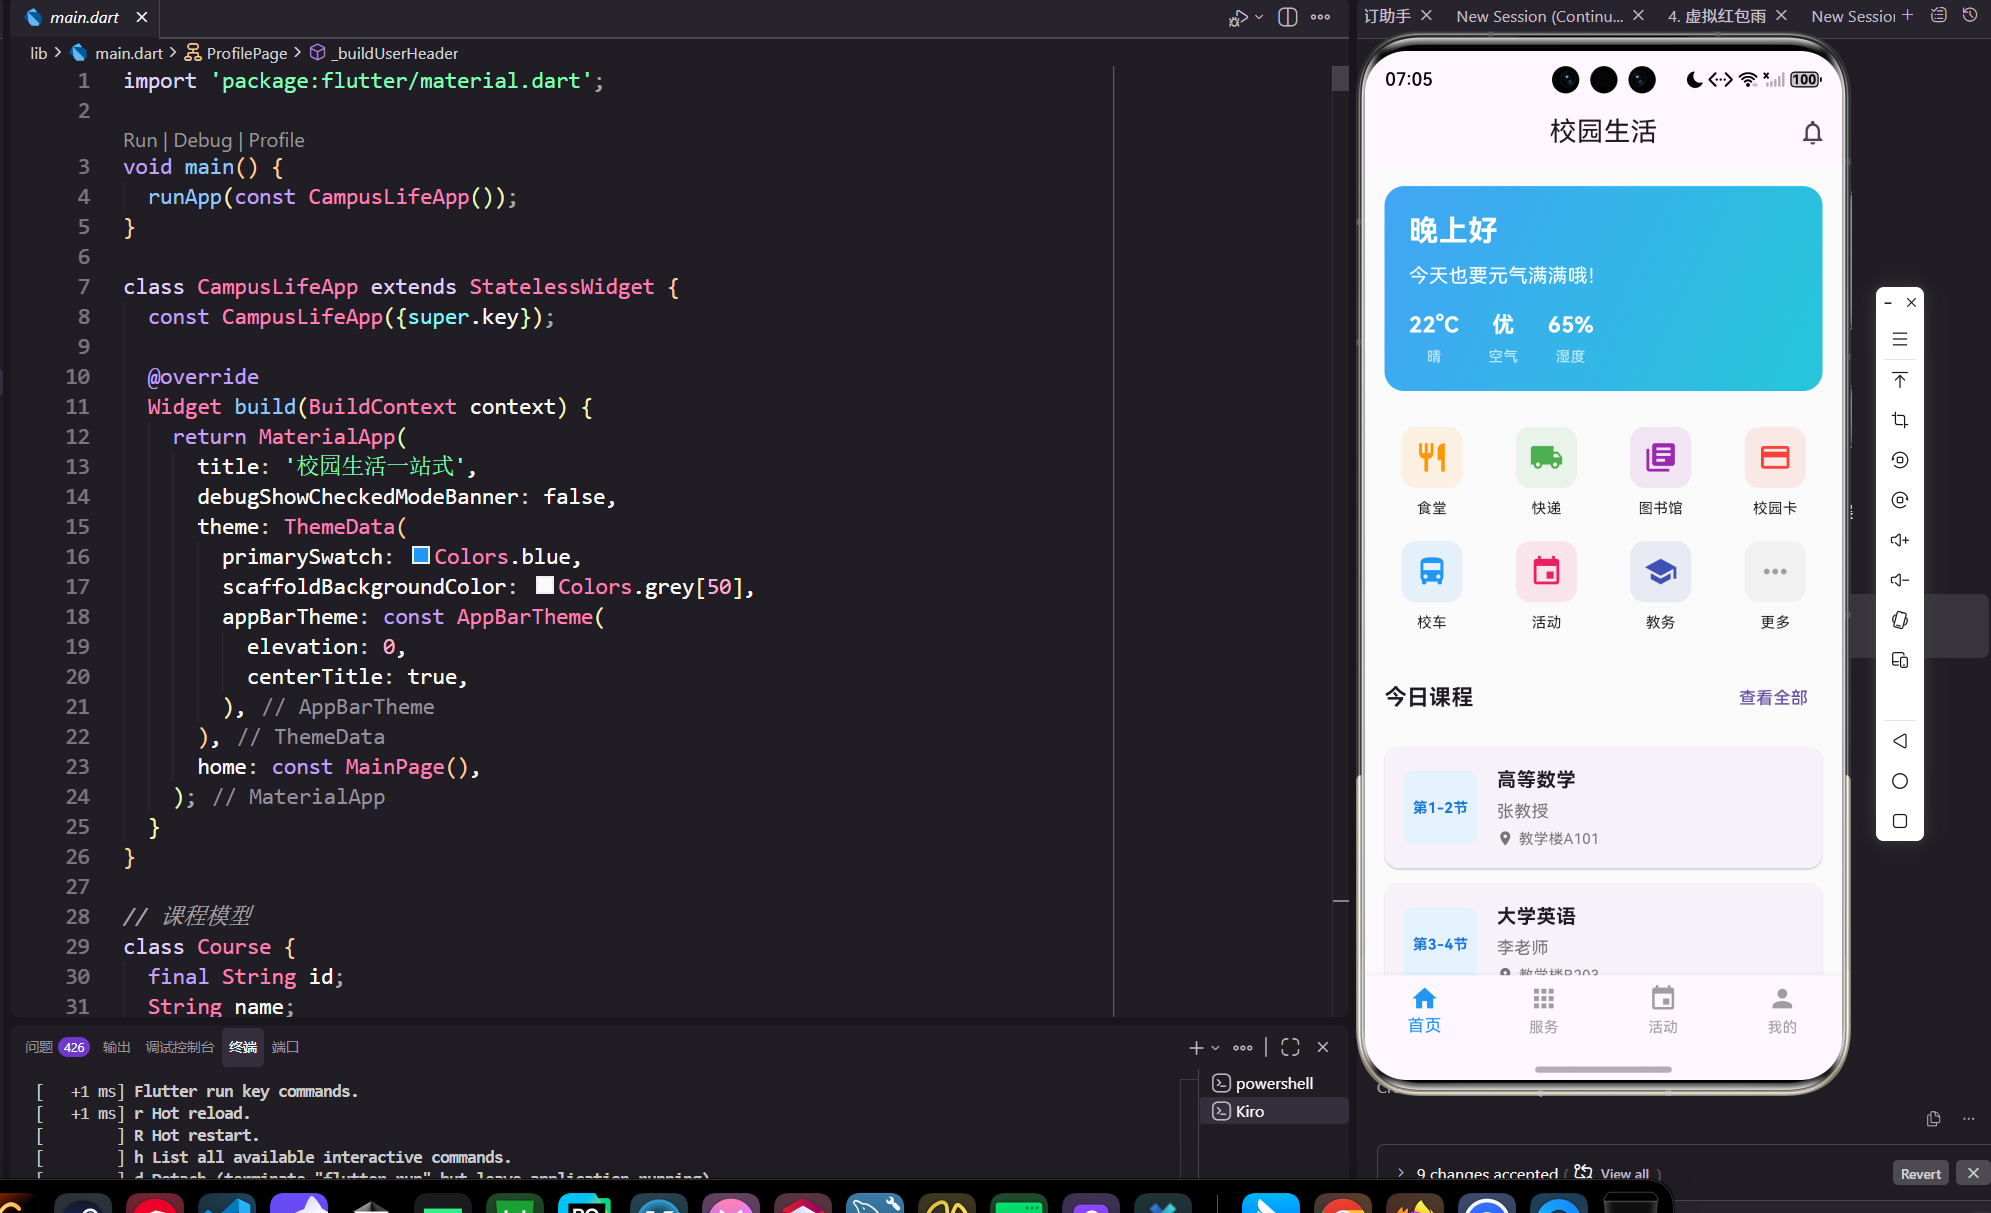1991x1213 pixels.
Task: Click the volume down icon in emulator toolbar
Action: [x=1900, y=580]
